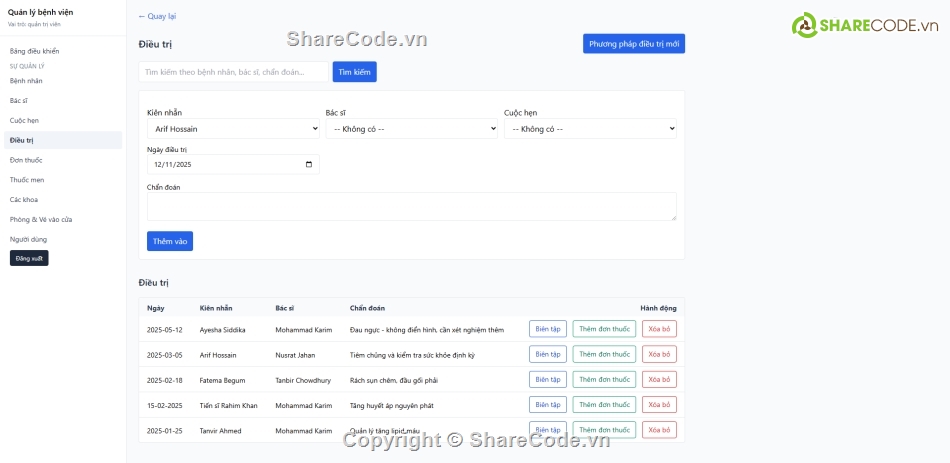Add prescription to Fatema Begum row

605,380
